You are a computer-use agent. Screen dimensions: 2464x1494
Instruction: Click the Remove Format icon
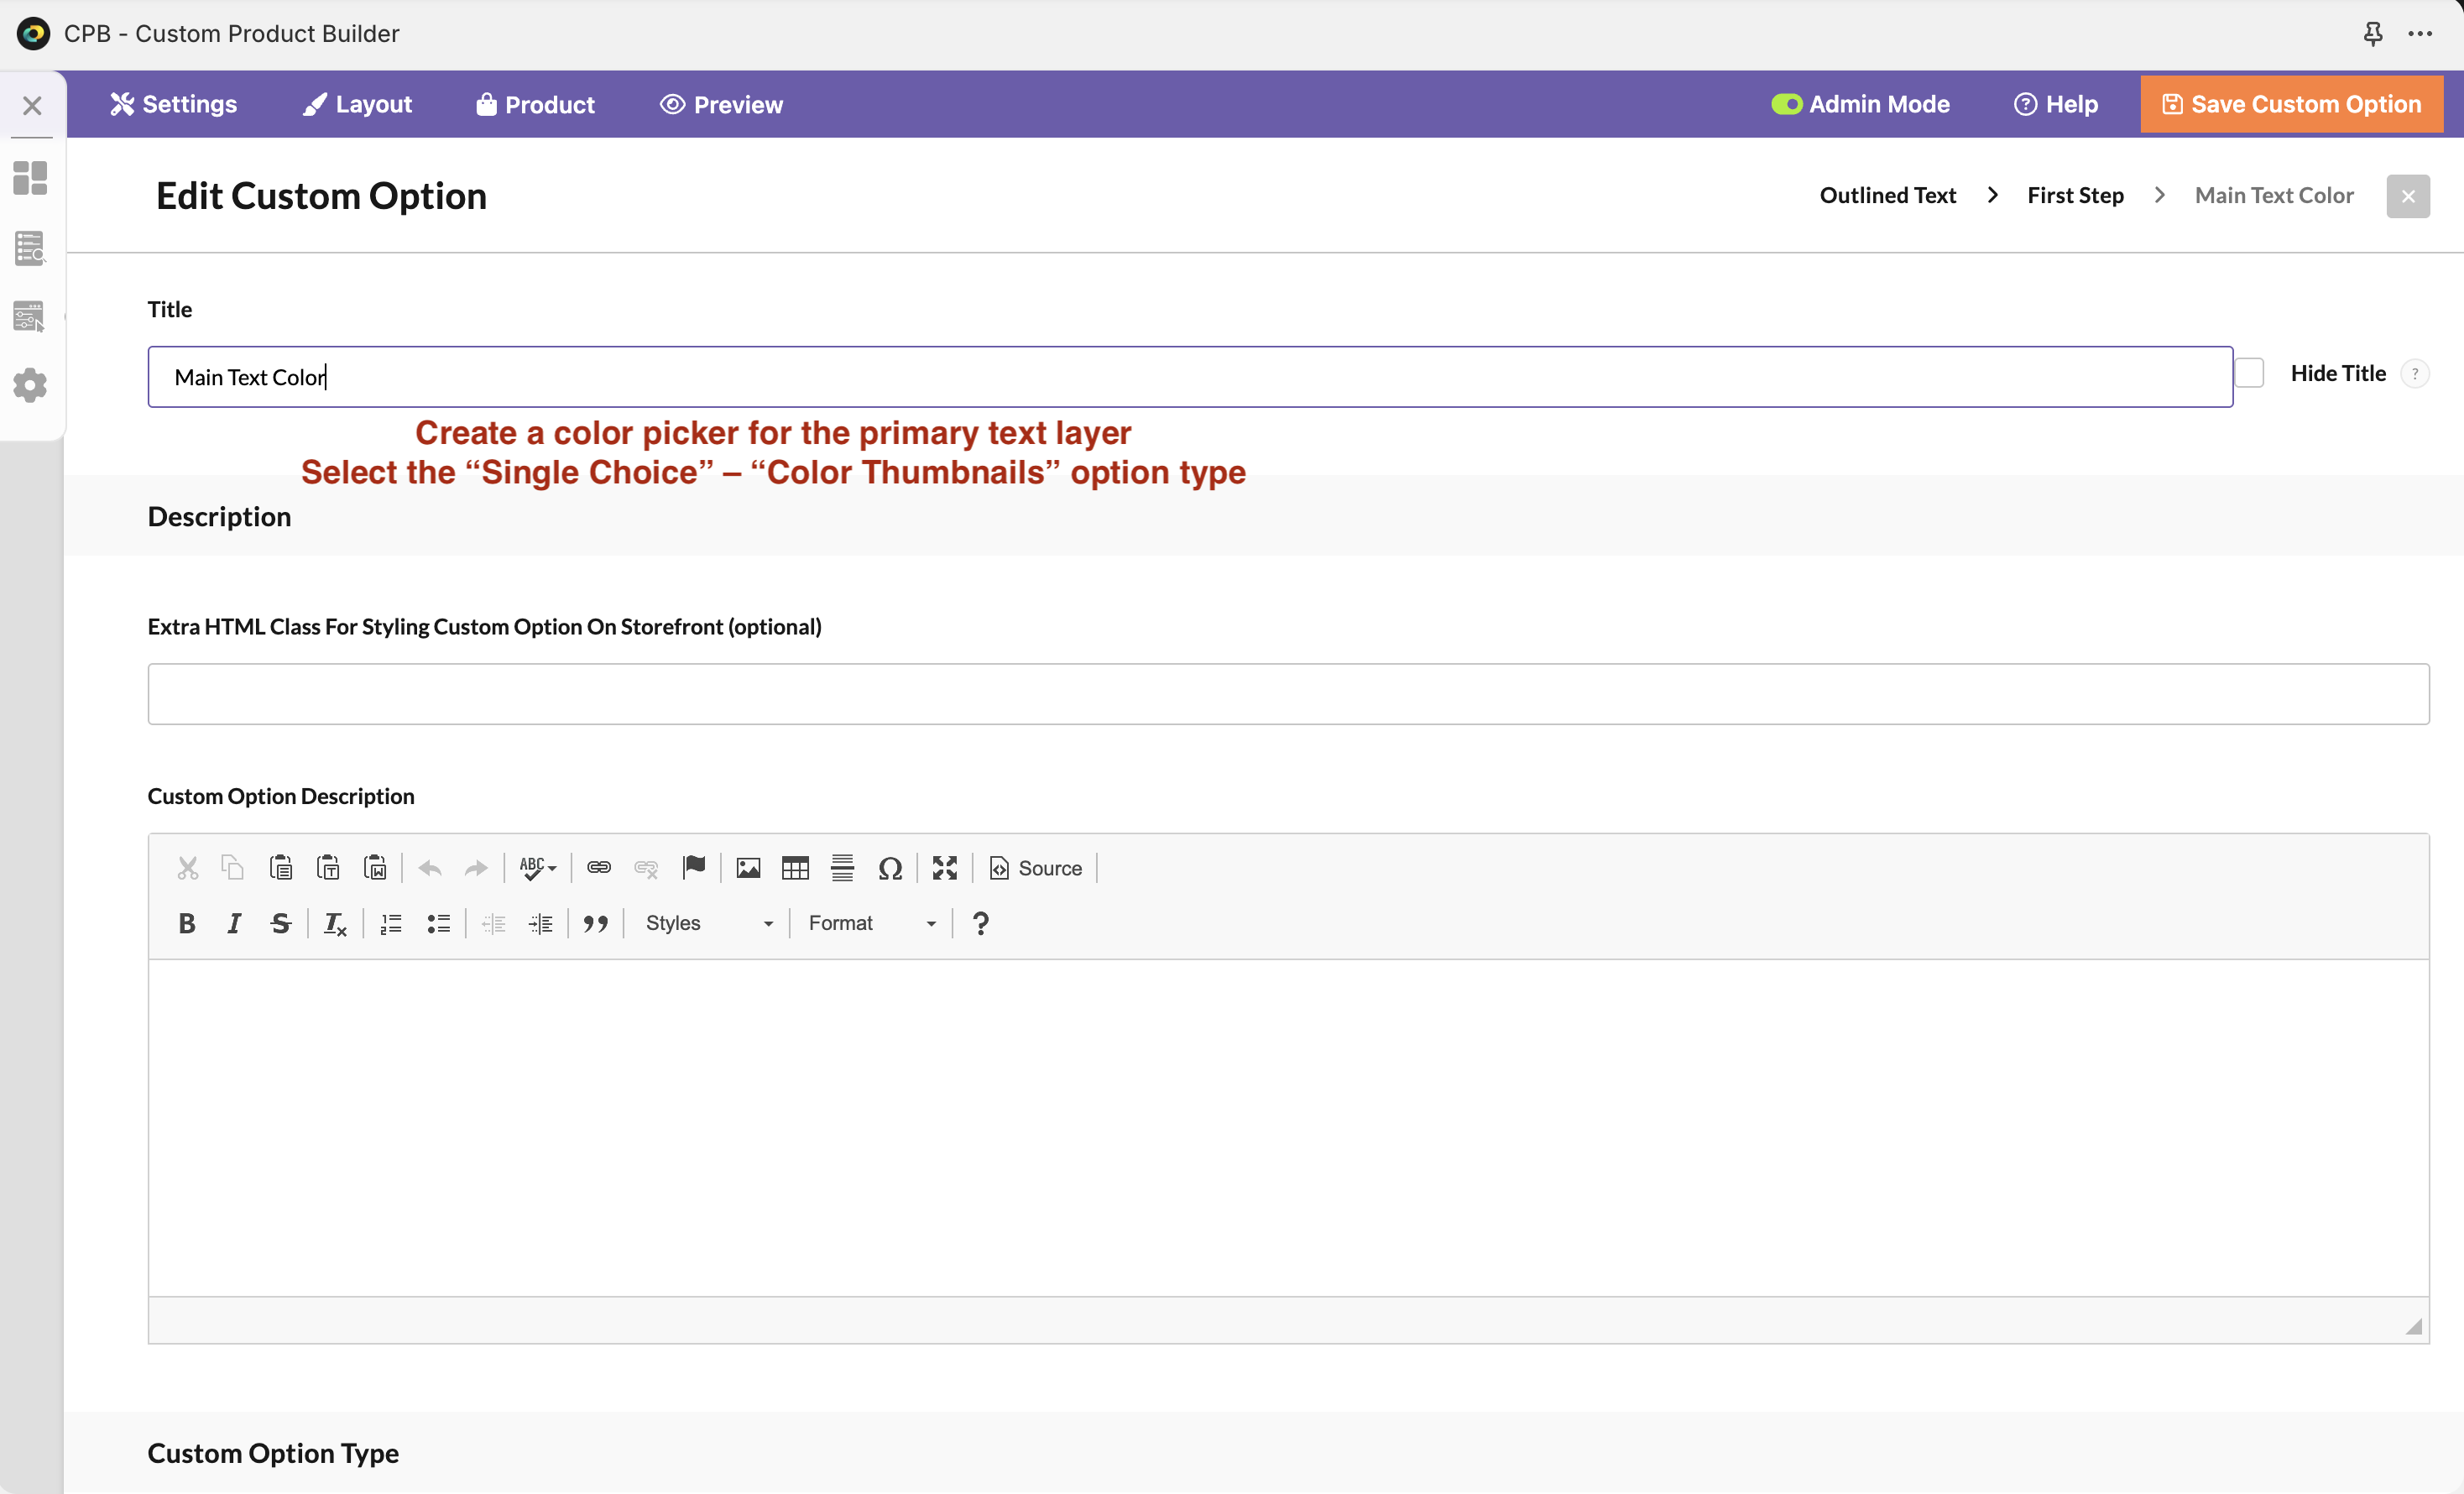point(335,923)
